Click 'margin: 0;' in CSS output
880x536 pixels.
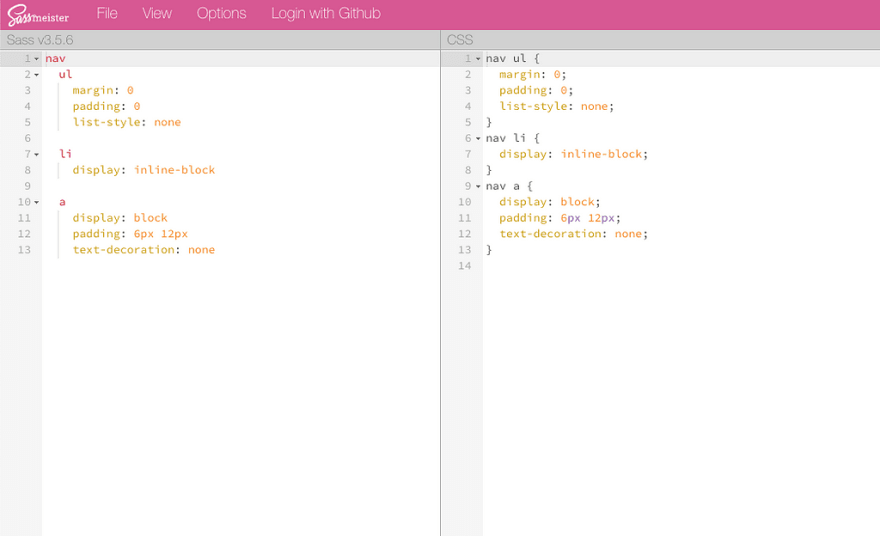(x=533, y=74)
